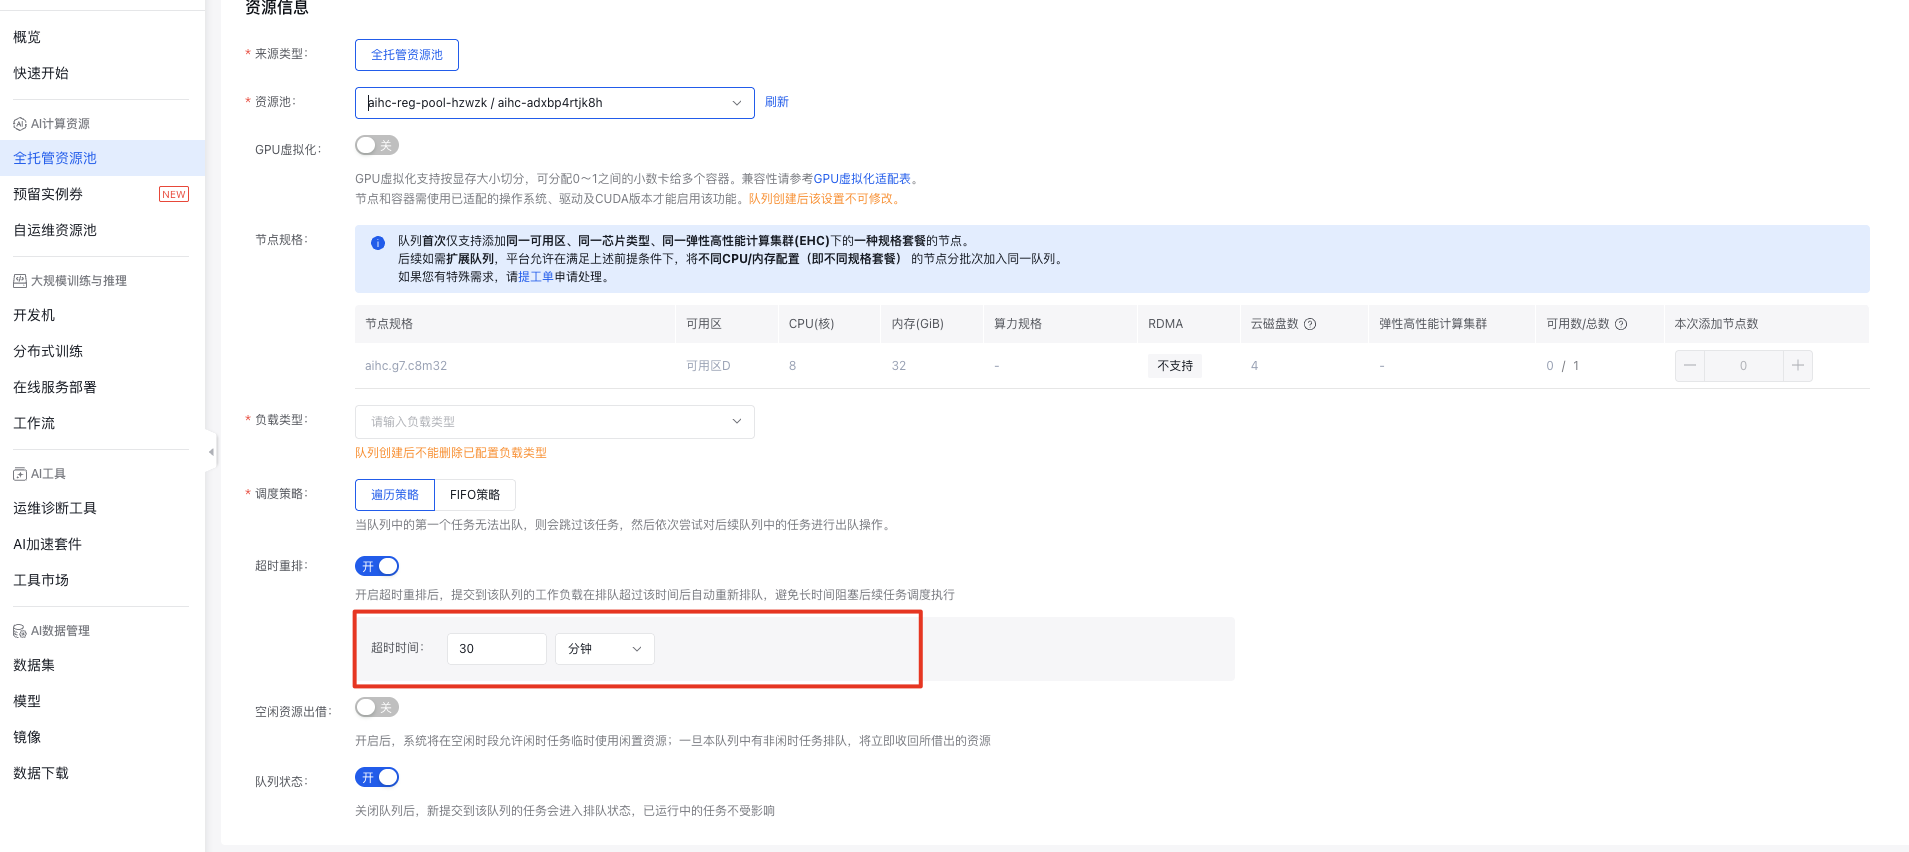Click the info icon in the 节点规格 notice
Image resolution: width=1909 pixels, height=852 pixels.
pyautogui.click(x=378, y=242)
